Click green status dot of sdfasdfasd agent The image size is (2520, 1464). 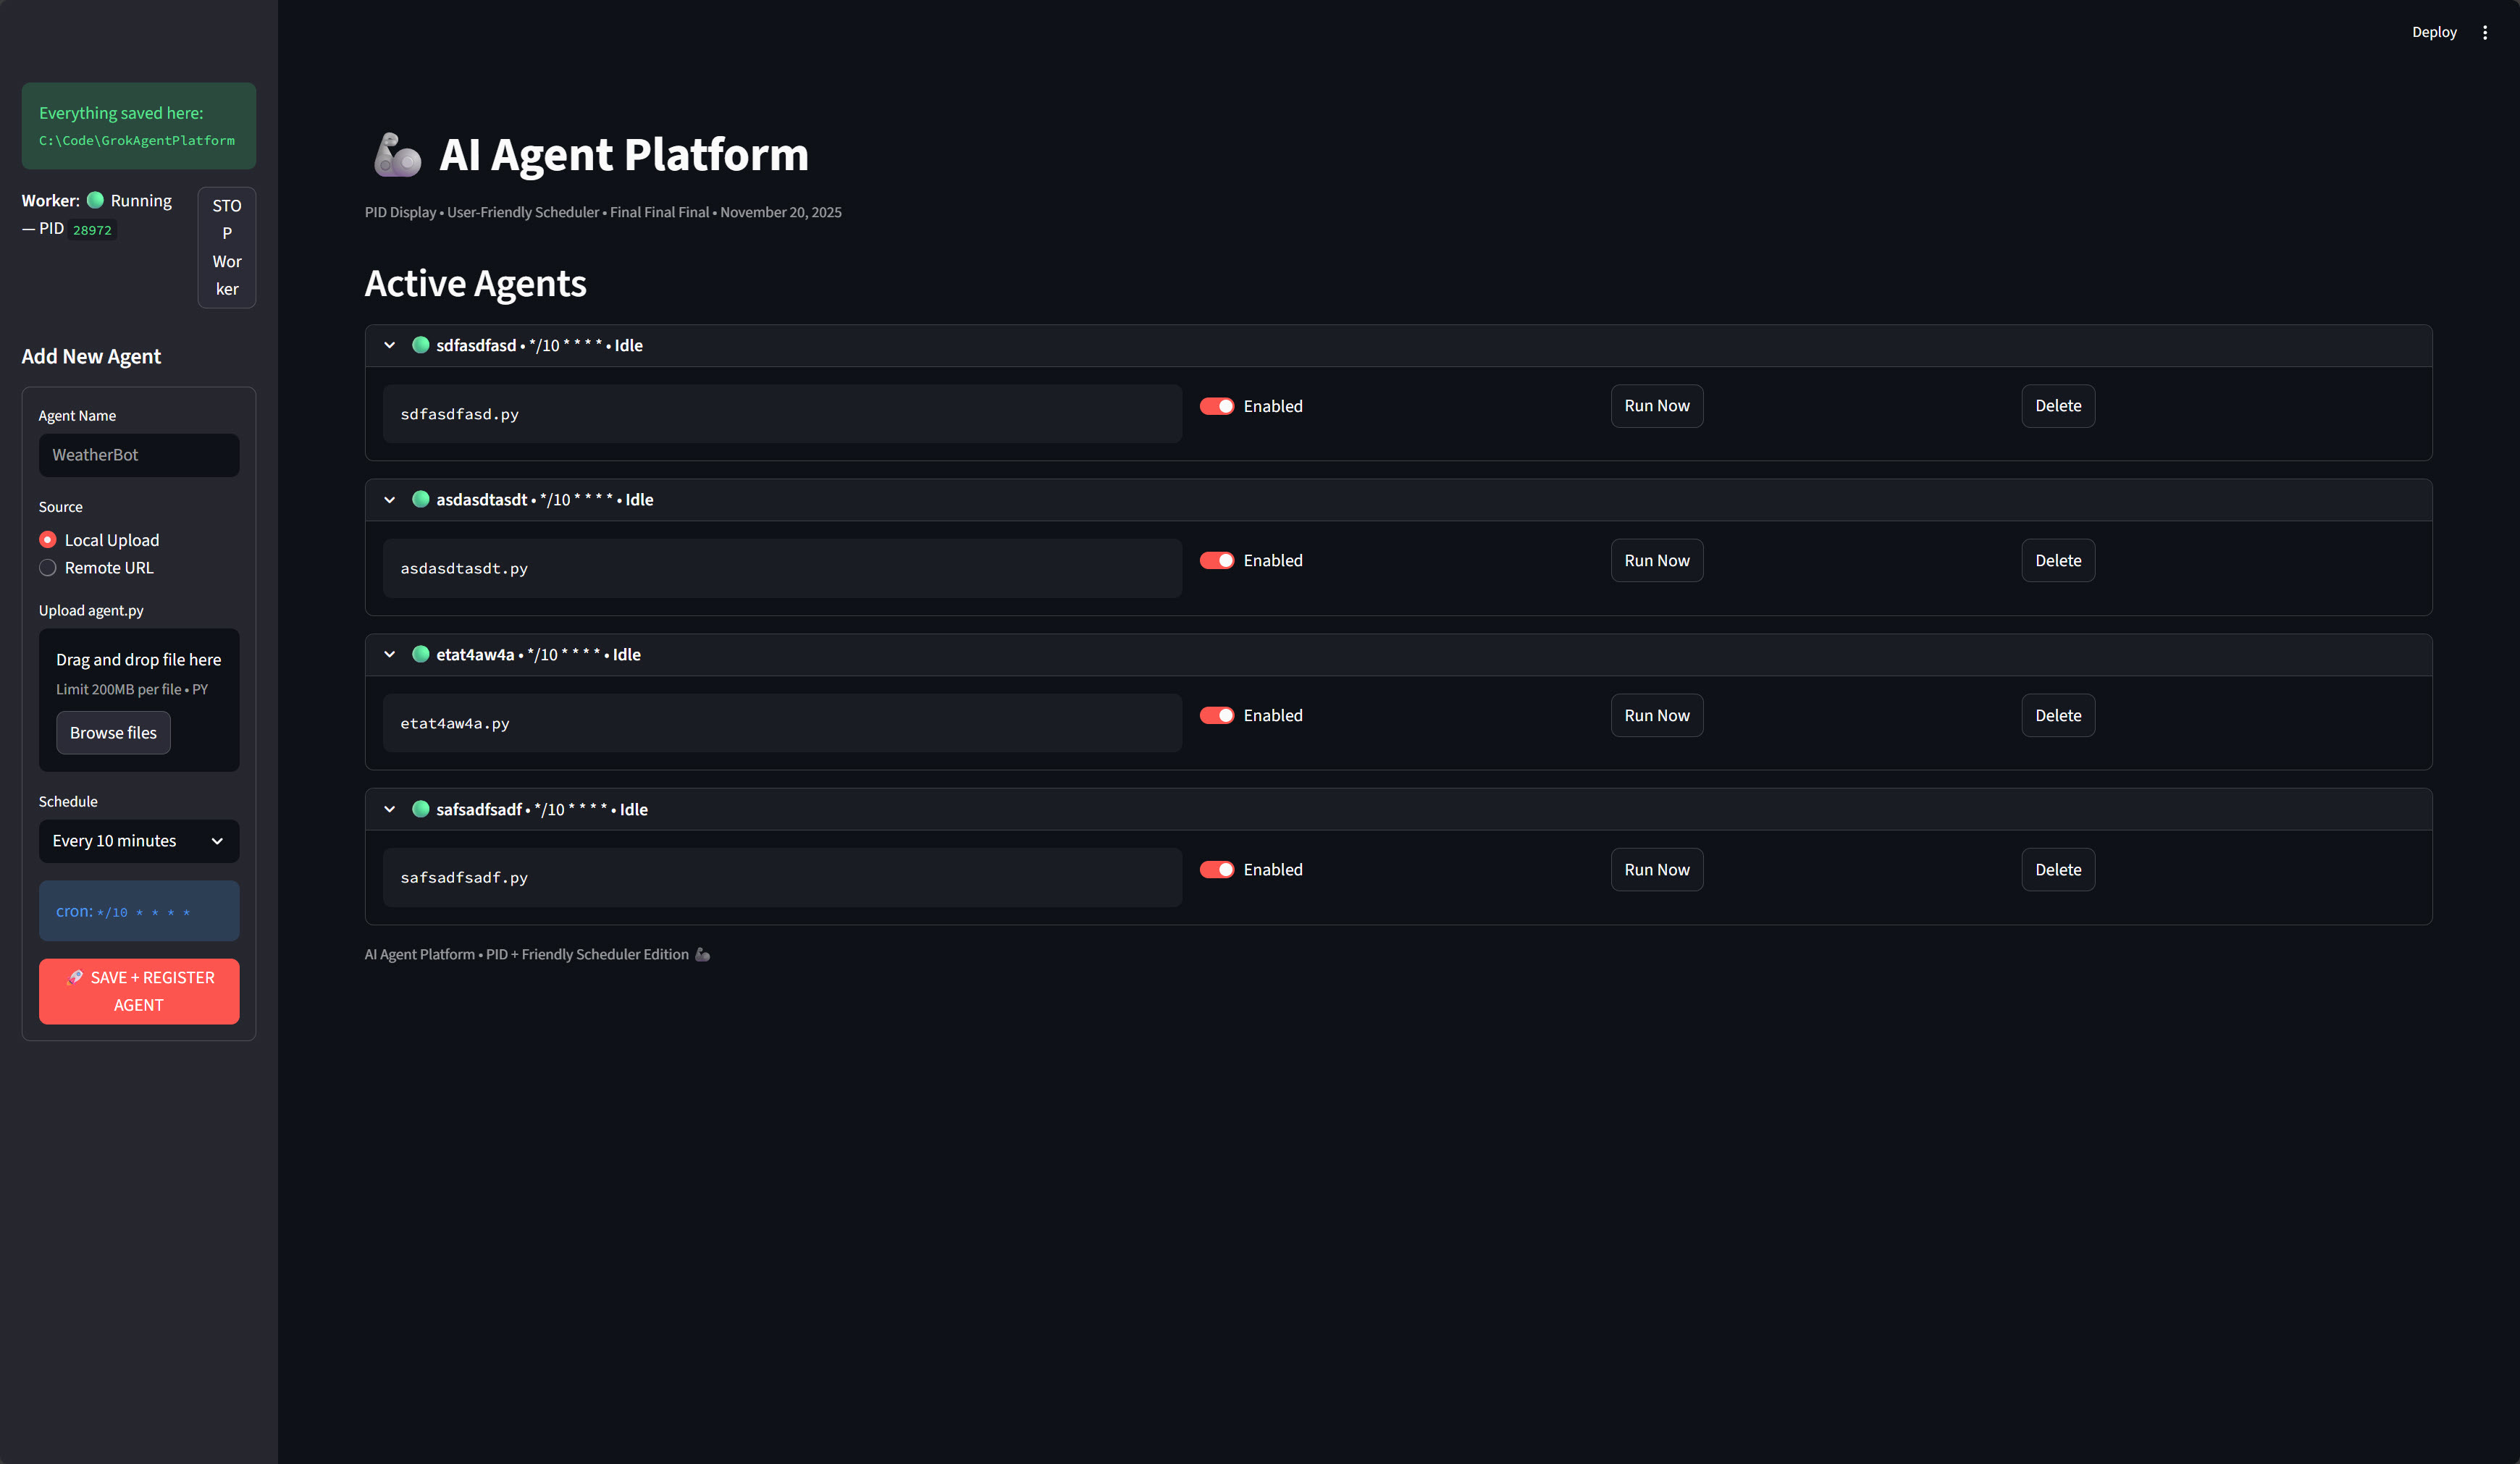421,345
